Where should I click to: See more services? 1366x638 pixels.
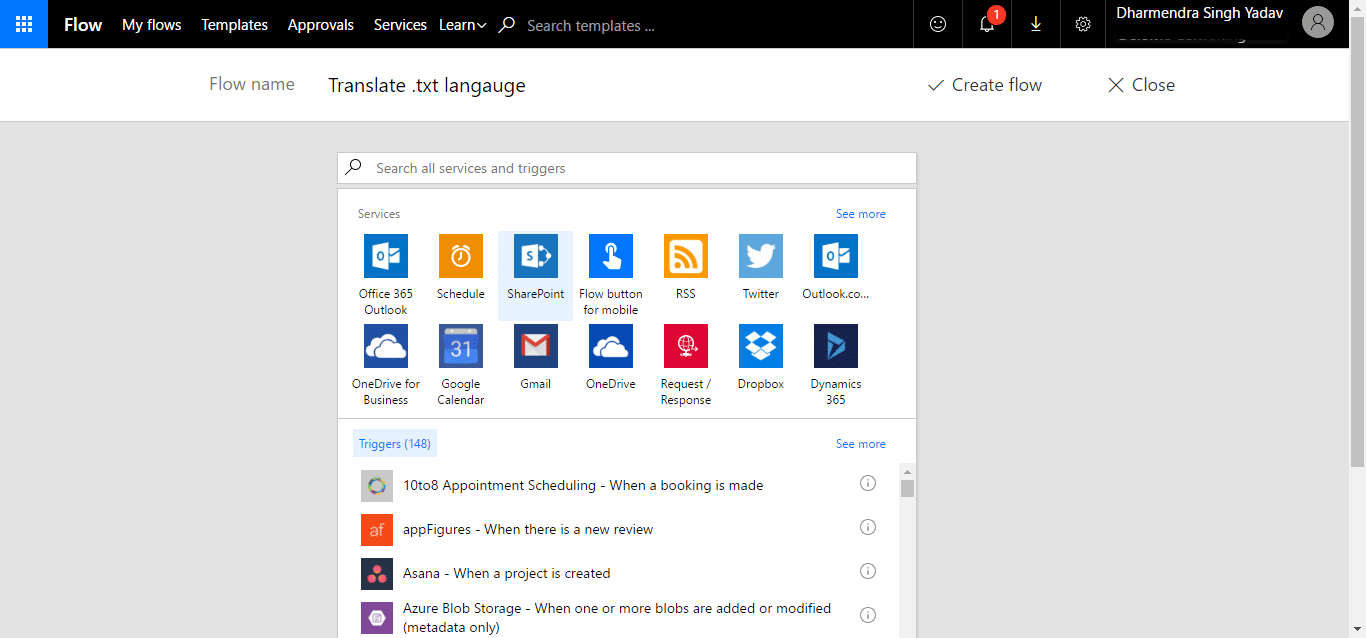(861, 214)
